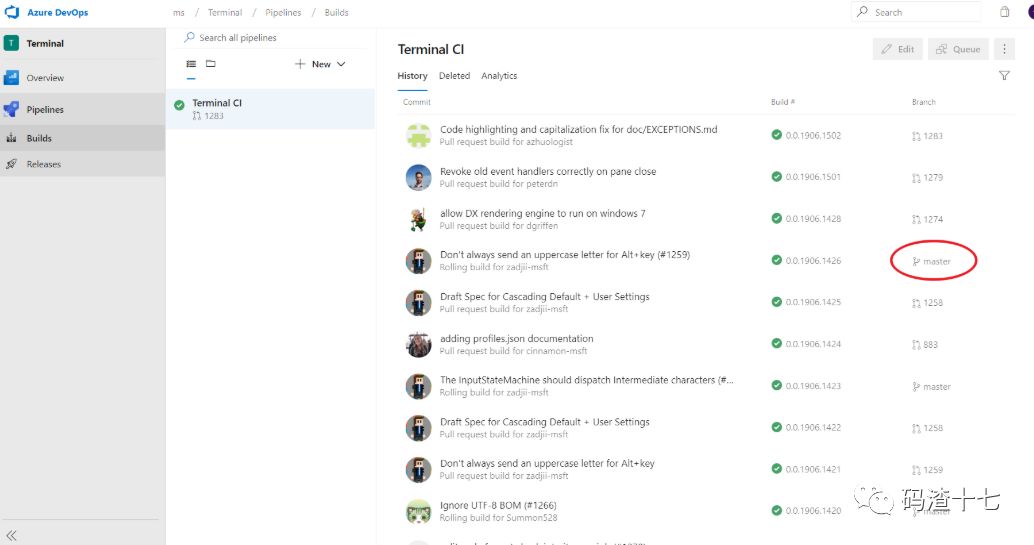1034x545 pixels.
Task: Open commit 'allow DX rendering engine to run on windows 7'
Action: tap(543, 213)
